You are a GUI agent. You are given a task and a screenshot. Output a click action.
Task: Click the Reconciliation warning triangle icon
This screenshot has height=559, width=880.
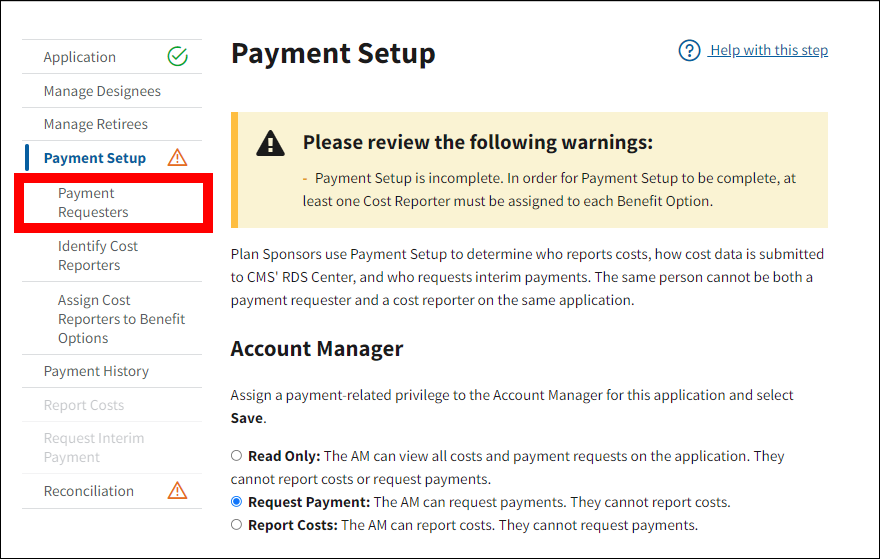(177, 491)
